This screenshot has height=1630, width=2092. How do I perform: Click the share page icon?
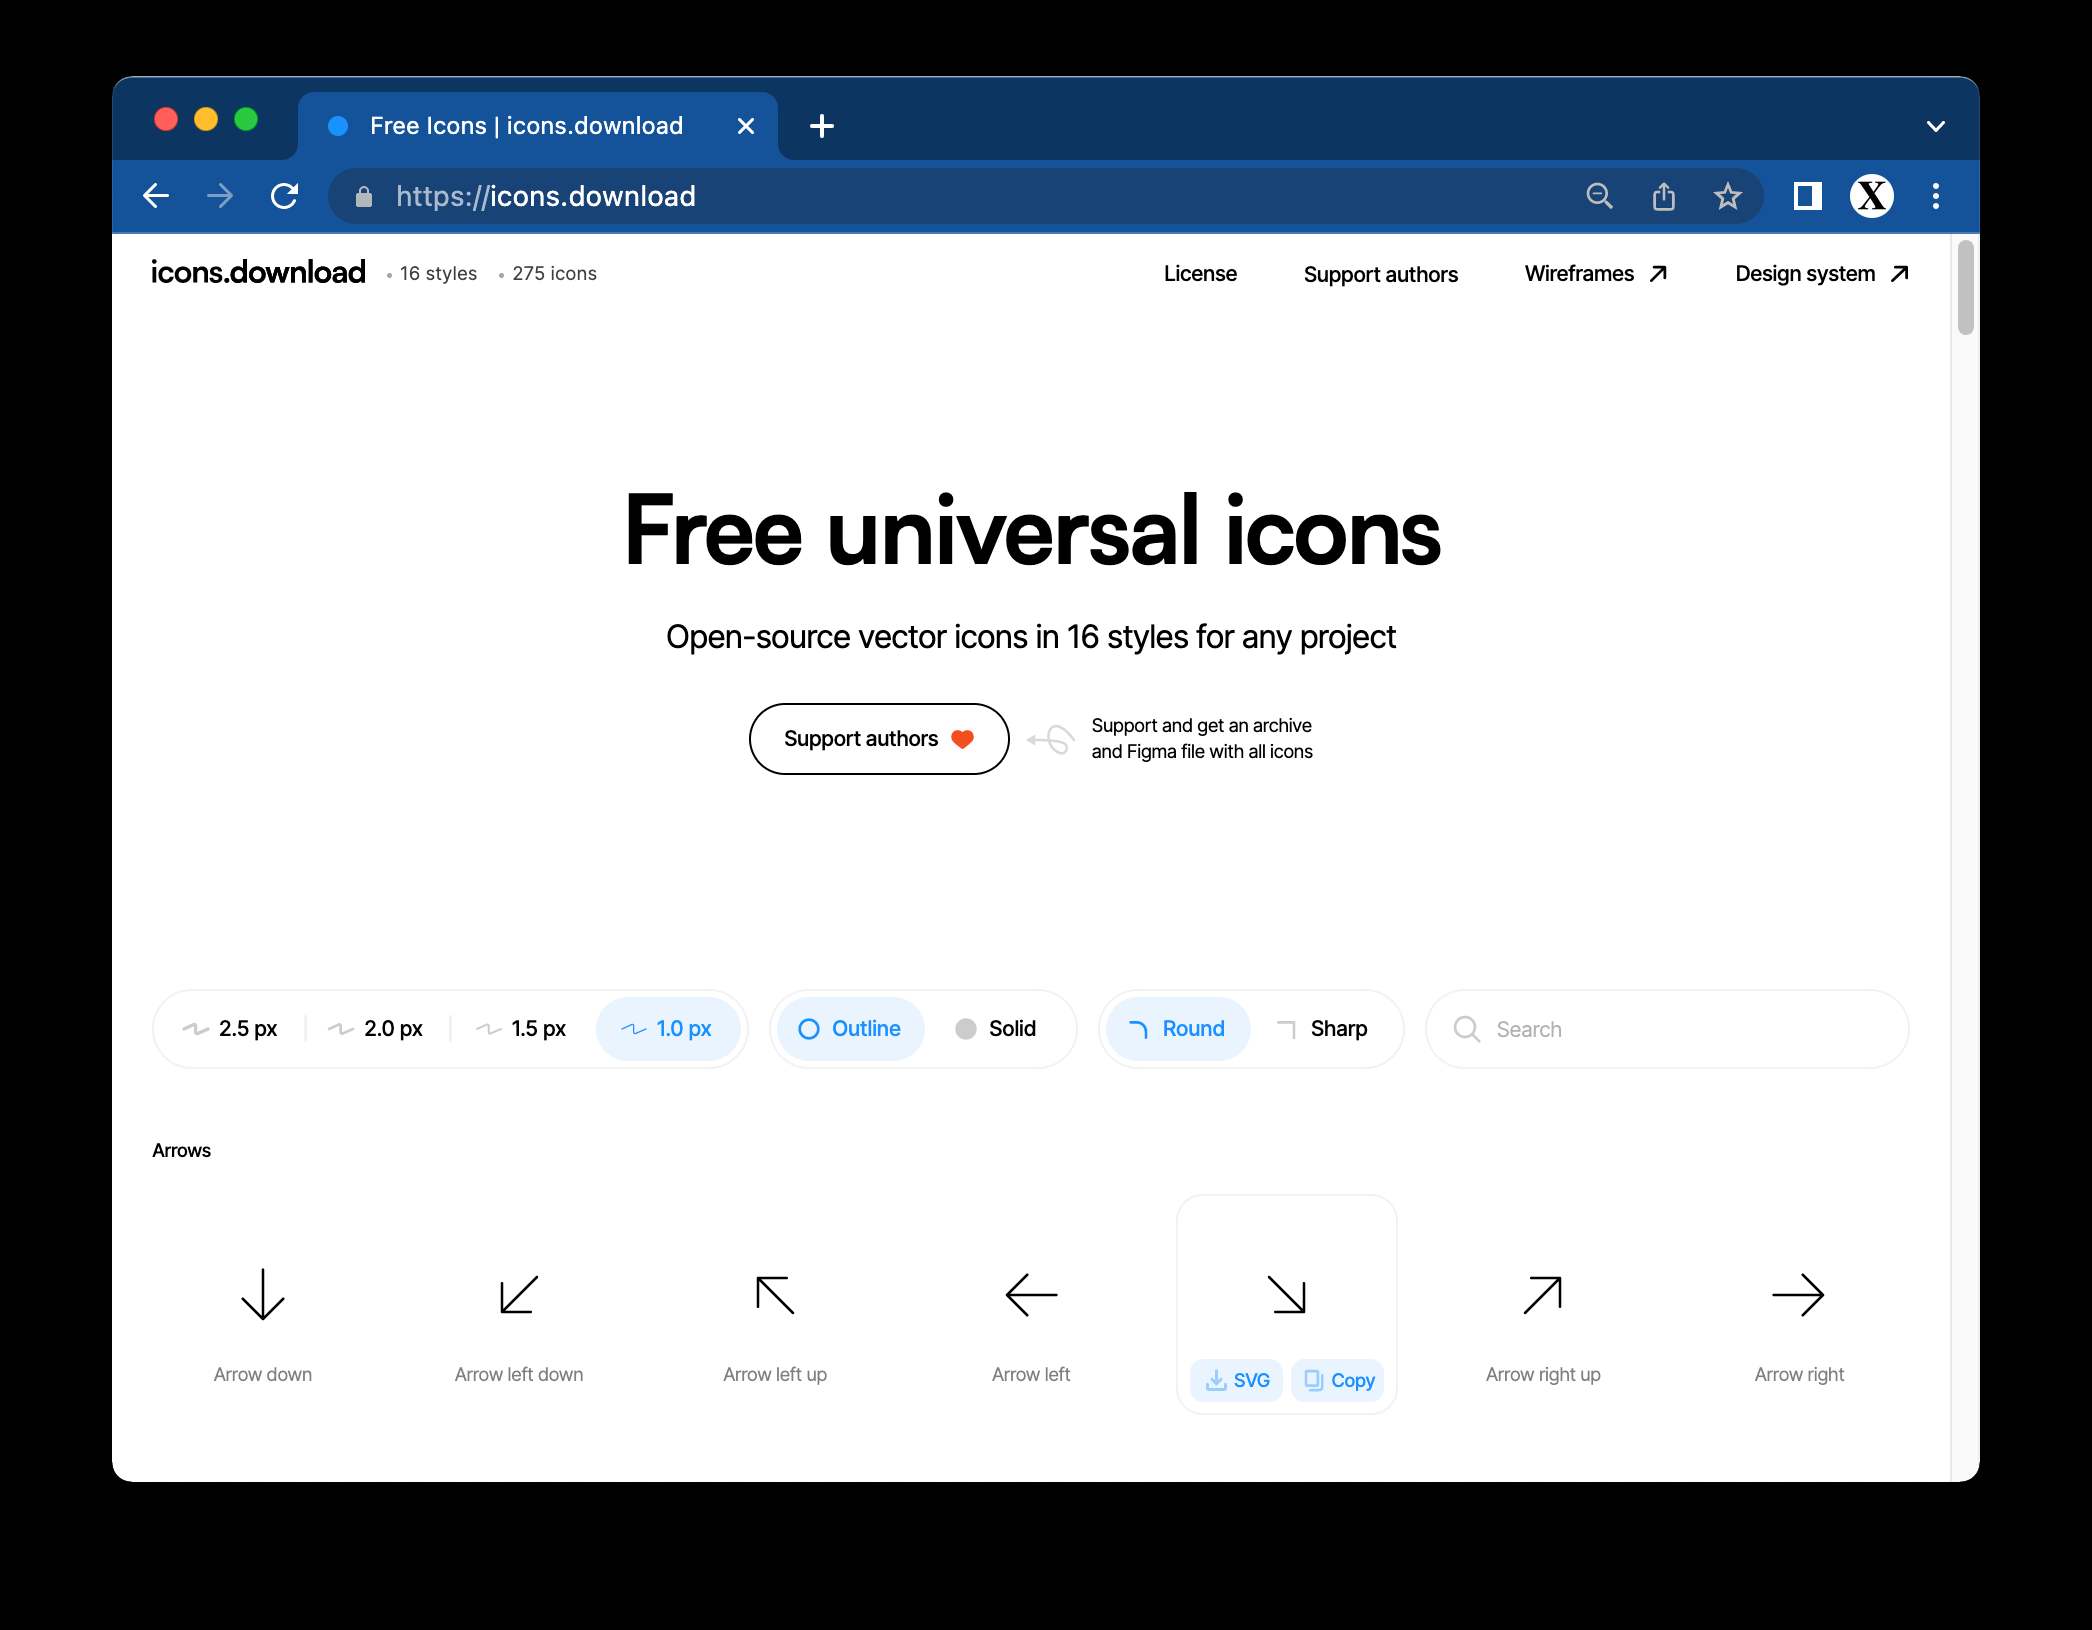click(1664, 196)
